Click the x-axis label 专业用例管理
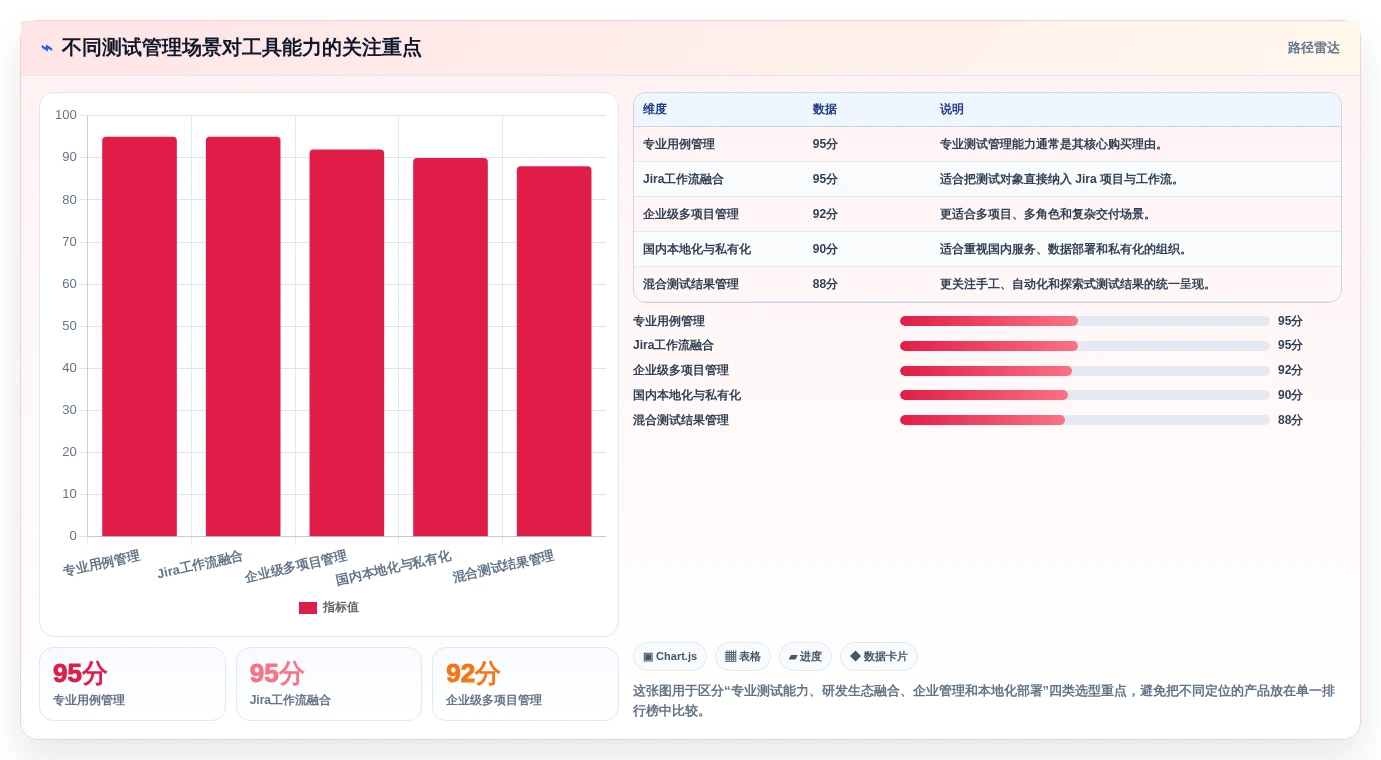The image size is (1381, 760). pyautogui.click(x=101, y=563)
